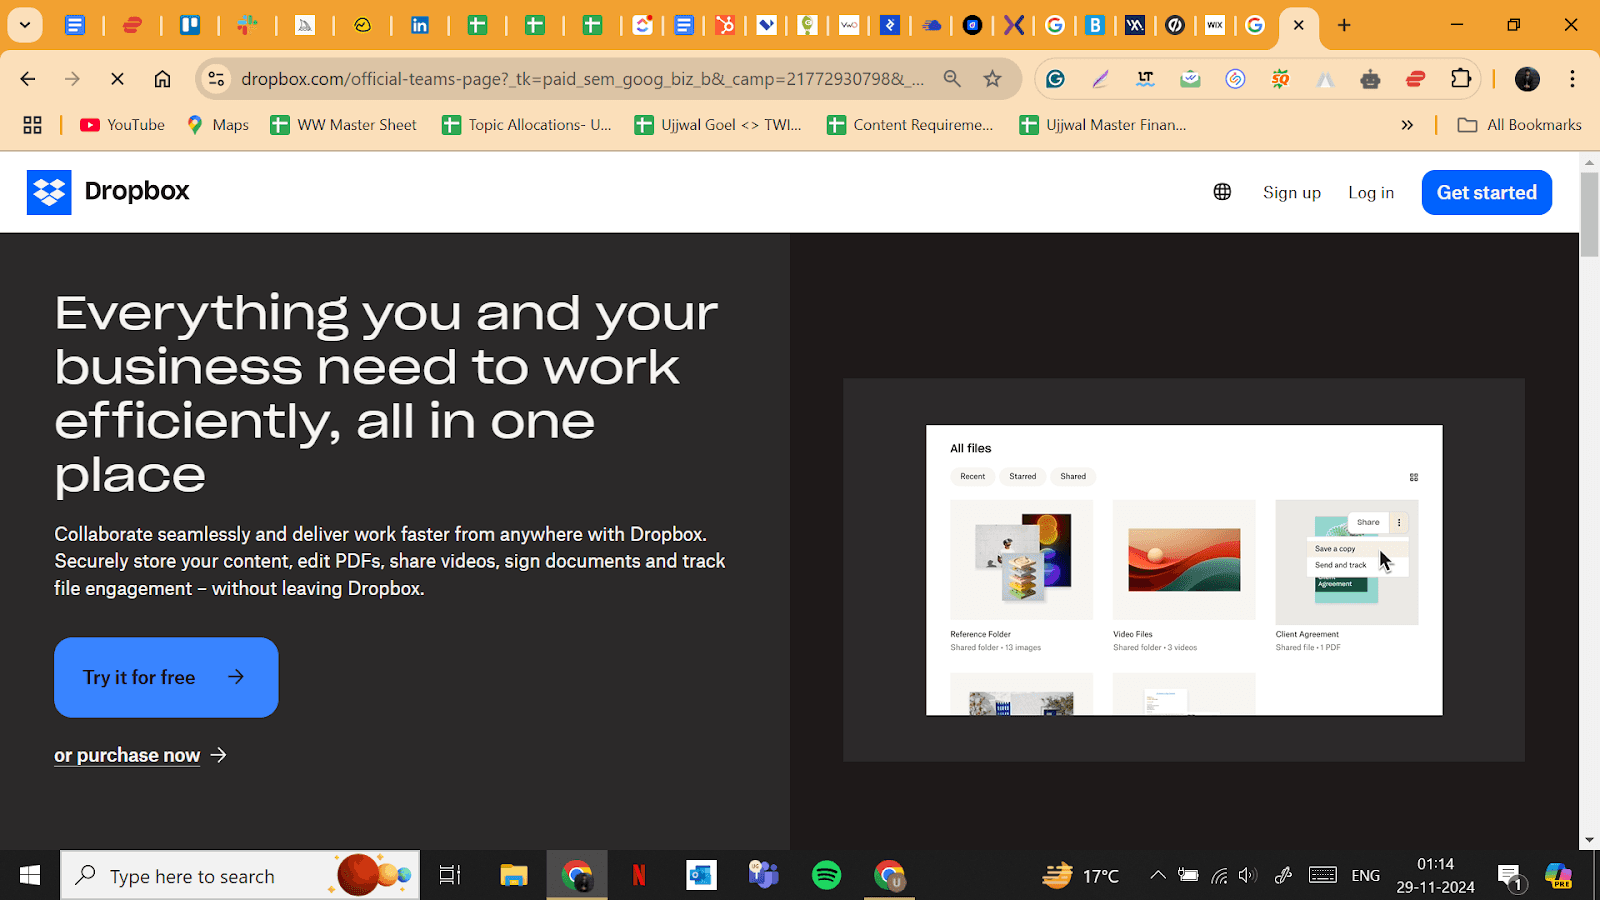The height and width of the screenshot is (900, 1600).
Task: Switch to the LinkedIn tab
Action: [420, 25]
